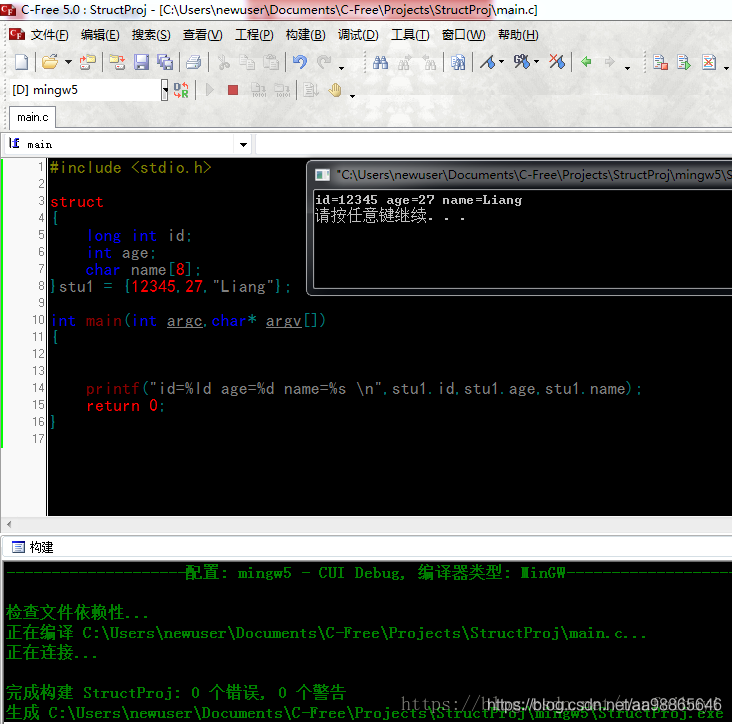Expand the bookmark flag dropdown arrow
Screen dimensions: 732x724
(x=501, y=62)
